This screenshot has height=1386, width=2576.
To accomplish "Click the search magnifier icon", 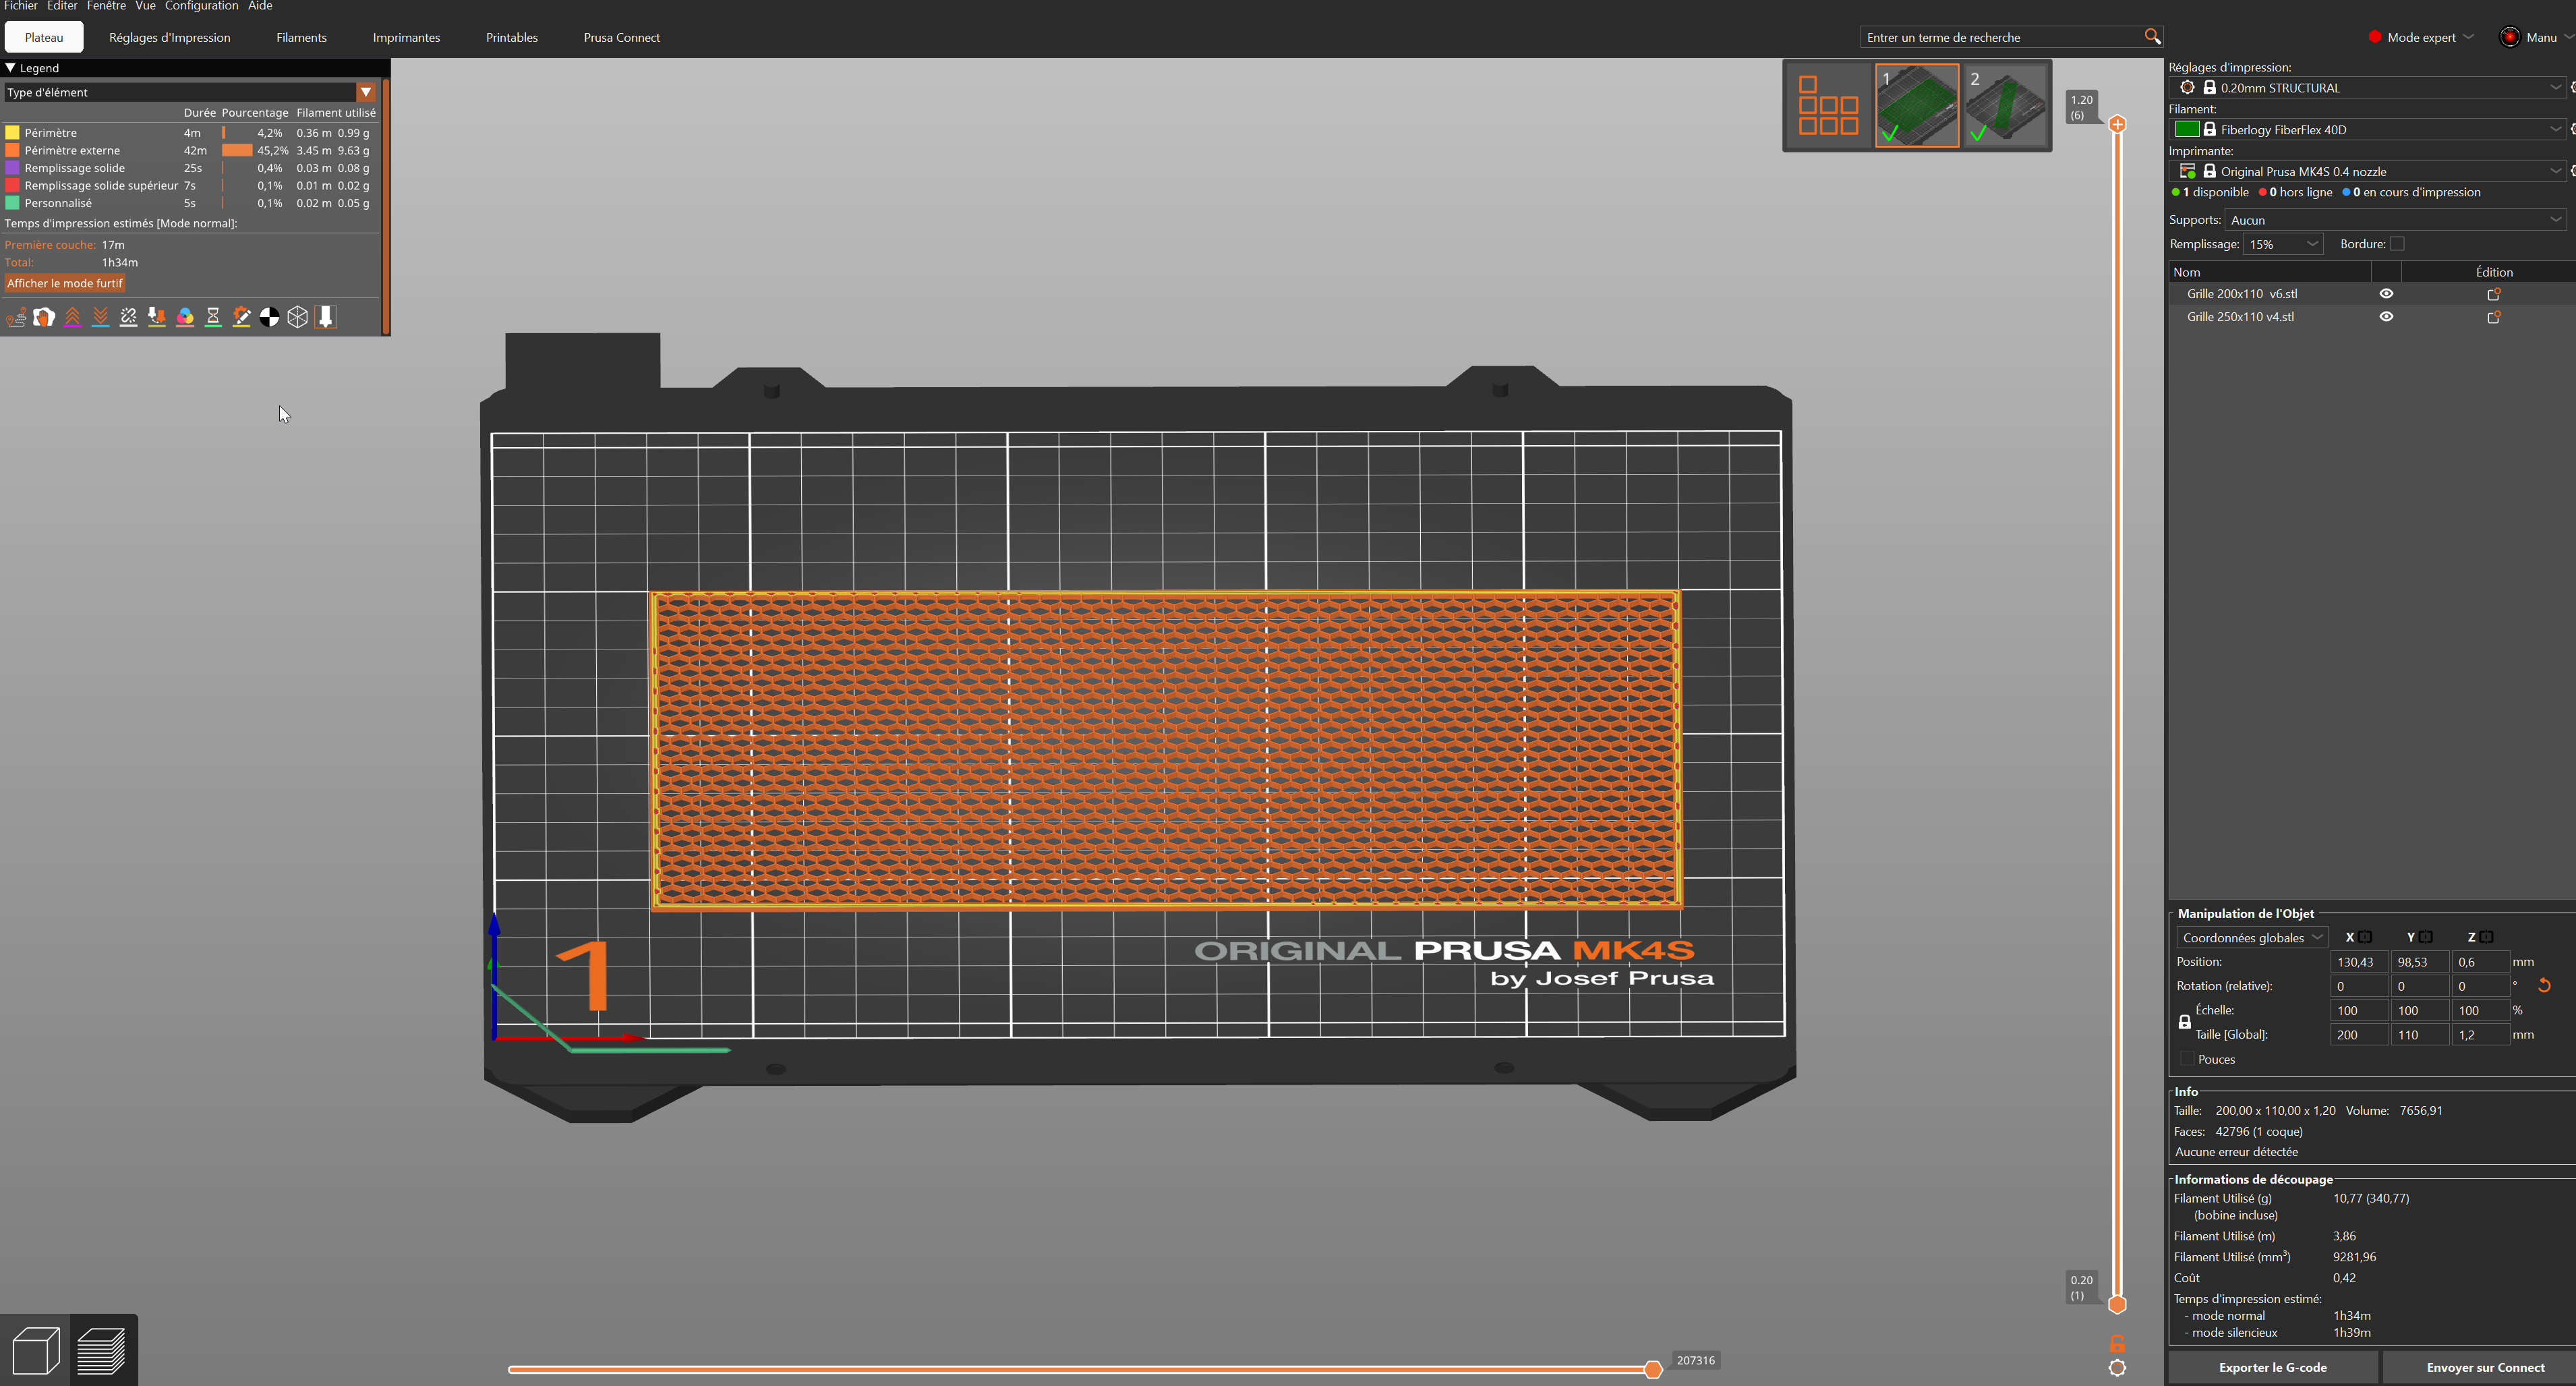I will click(x=2152, y=37).
